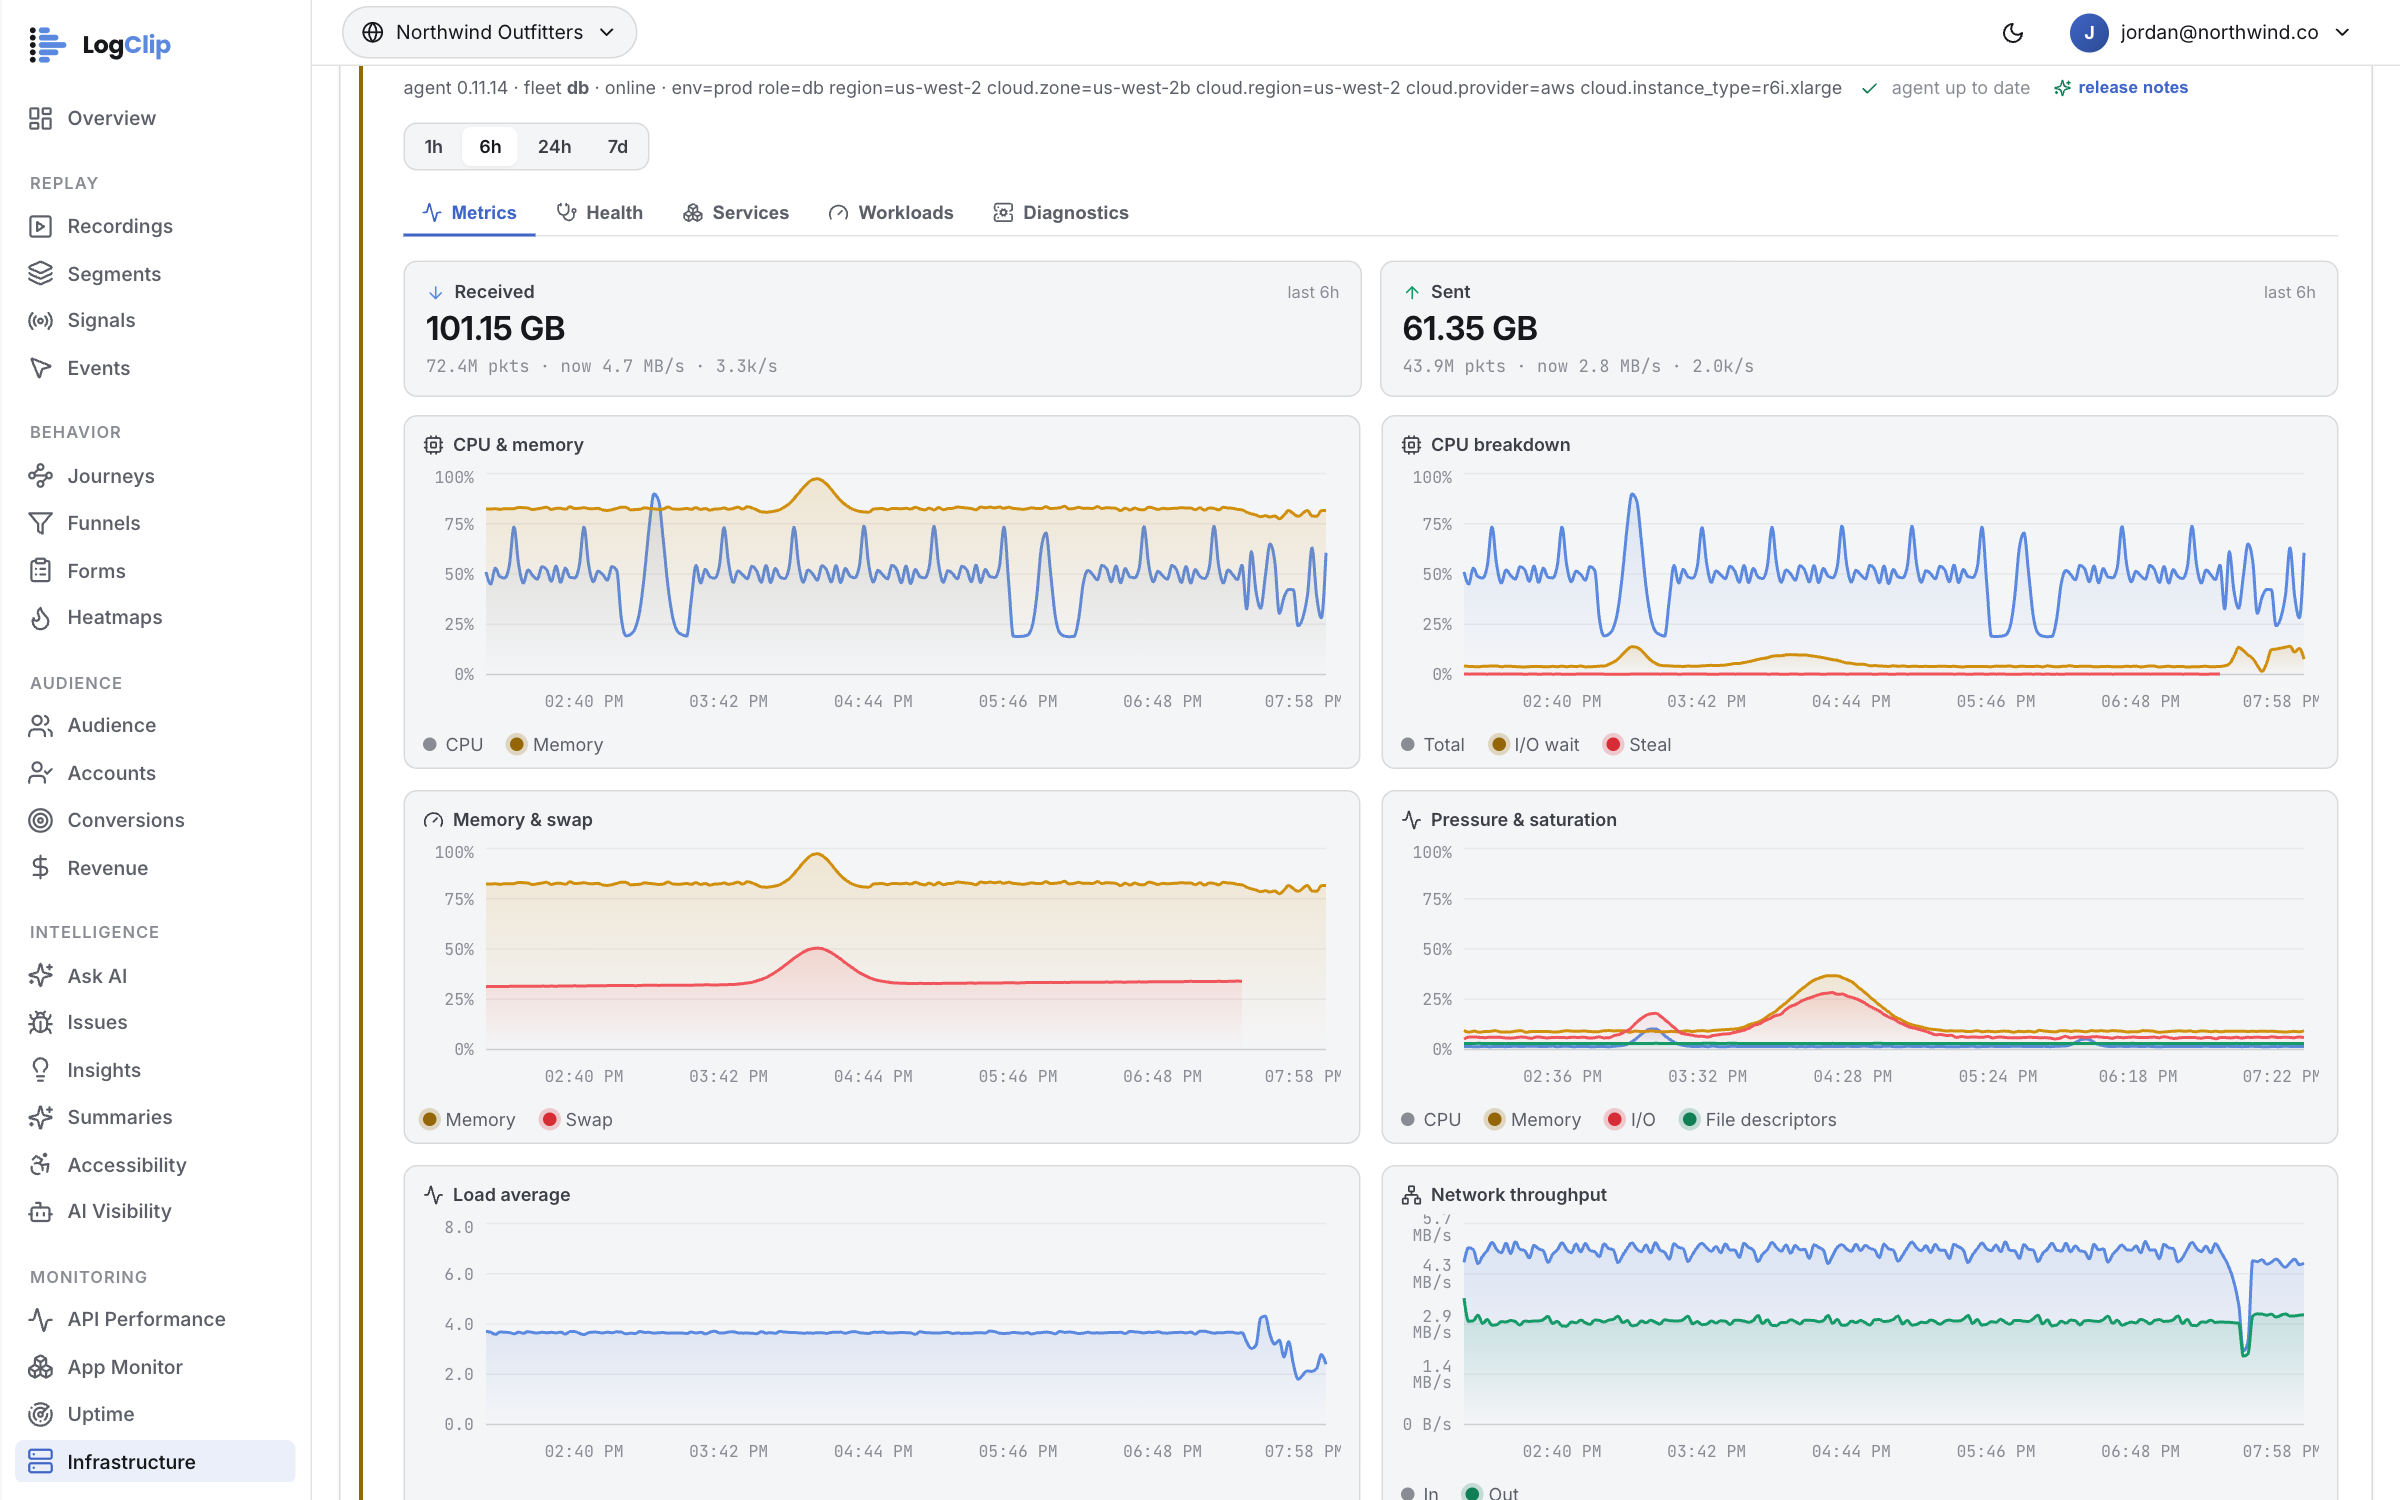Click the Audience people icon
Screen dimensions: 2400x1500
(40, 725)
